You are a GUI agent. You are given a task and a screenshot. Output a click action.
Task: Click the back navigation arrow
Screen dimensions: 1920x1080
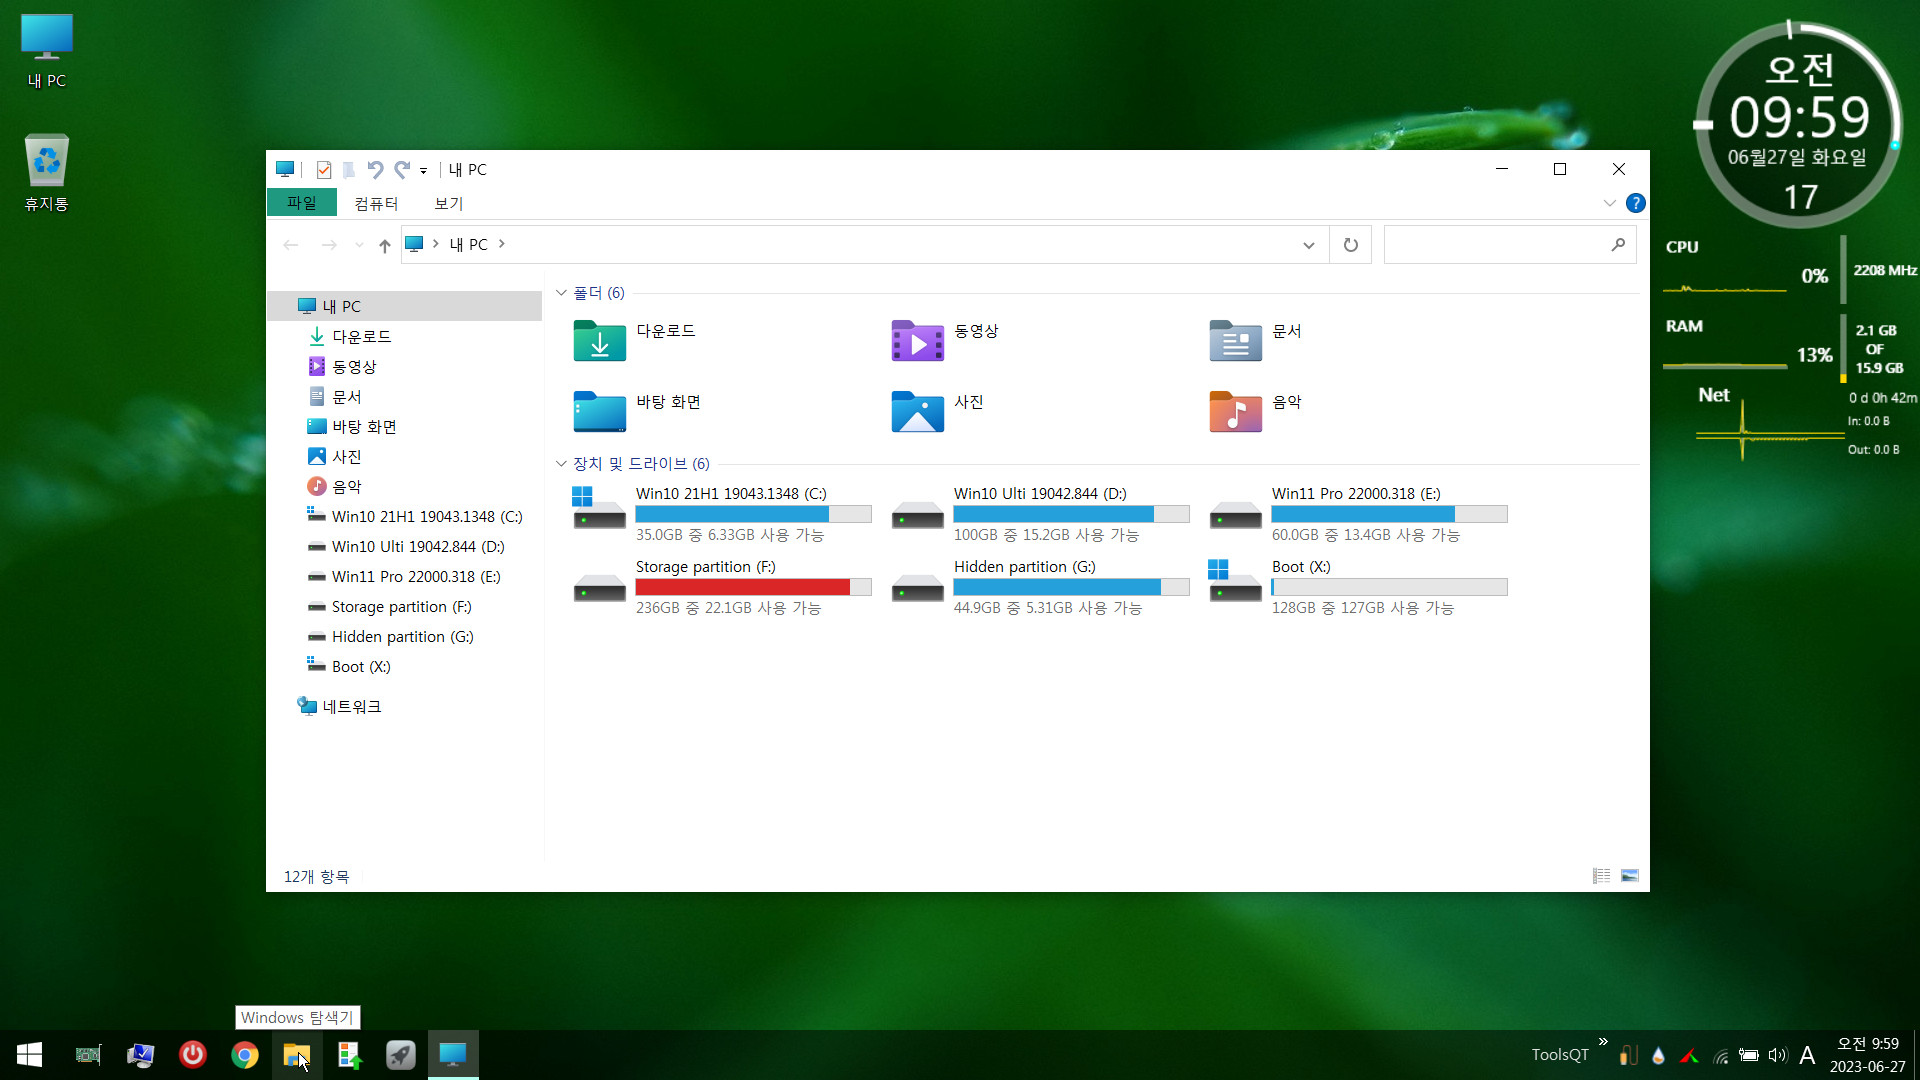(291, 245)
